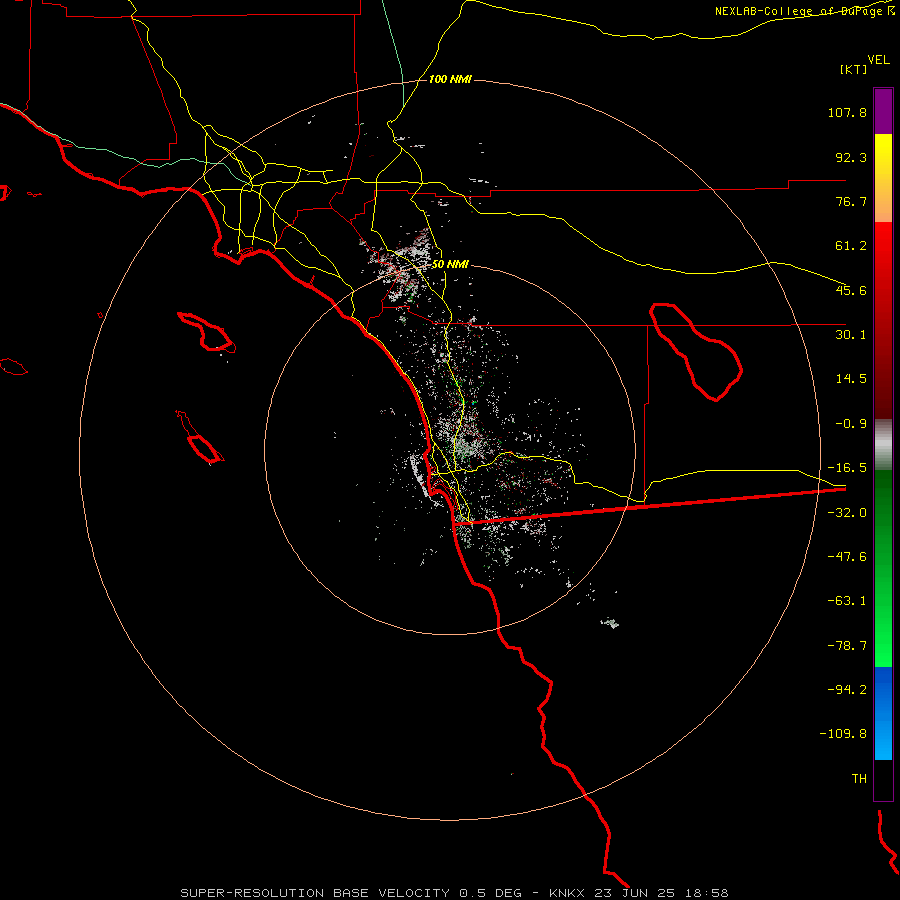The width and height of the screenshot is (900, 900).
Task: Click the -78.7 velocity scale value
Action: pos(847,646)
